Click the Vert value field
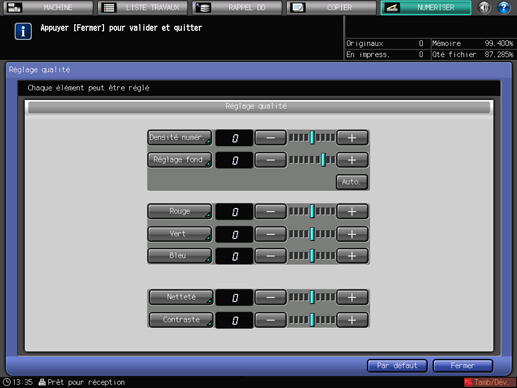 click(234, 234)
